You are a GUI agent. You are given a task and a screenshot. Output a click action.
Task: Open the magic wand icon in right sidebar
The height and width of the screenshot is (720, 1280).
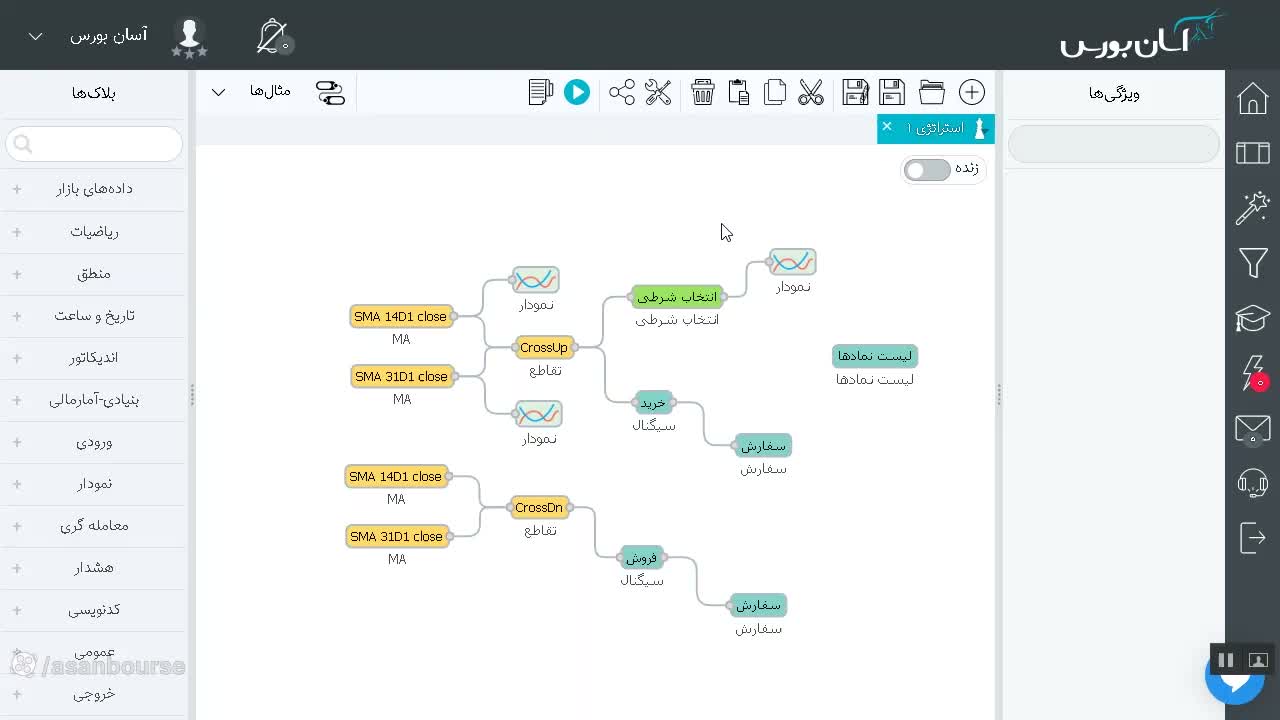(1253, 208)
